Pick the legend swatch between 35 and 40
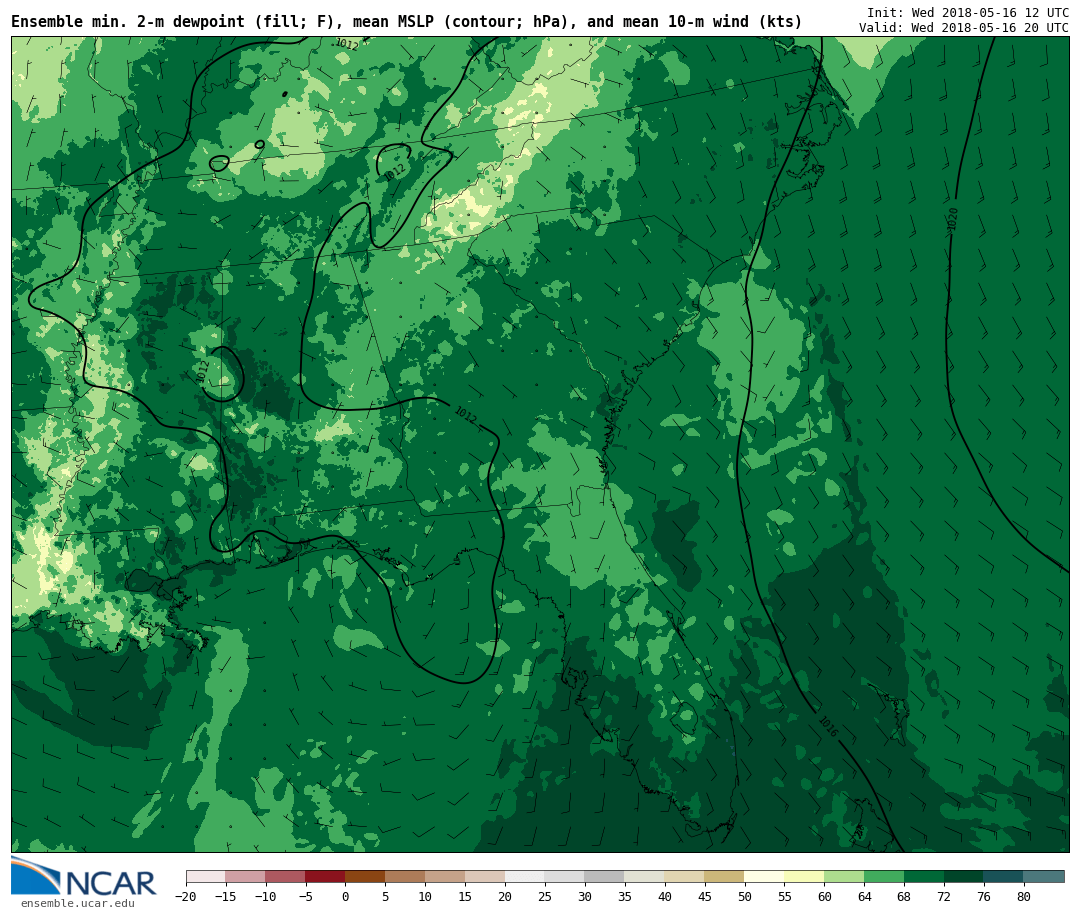This screenshot has height=915, width=1080. 645,876
